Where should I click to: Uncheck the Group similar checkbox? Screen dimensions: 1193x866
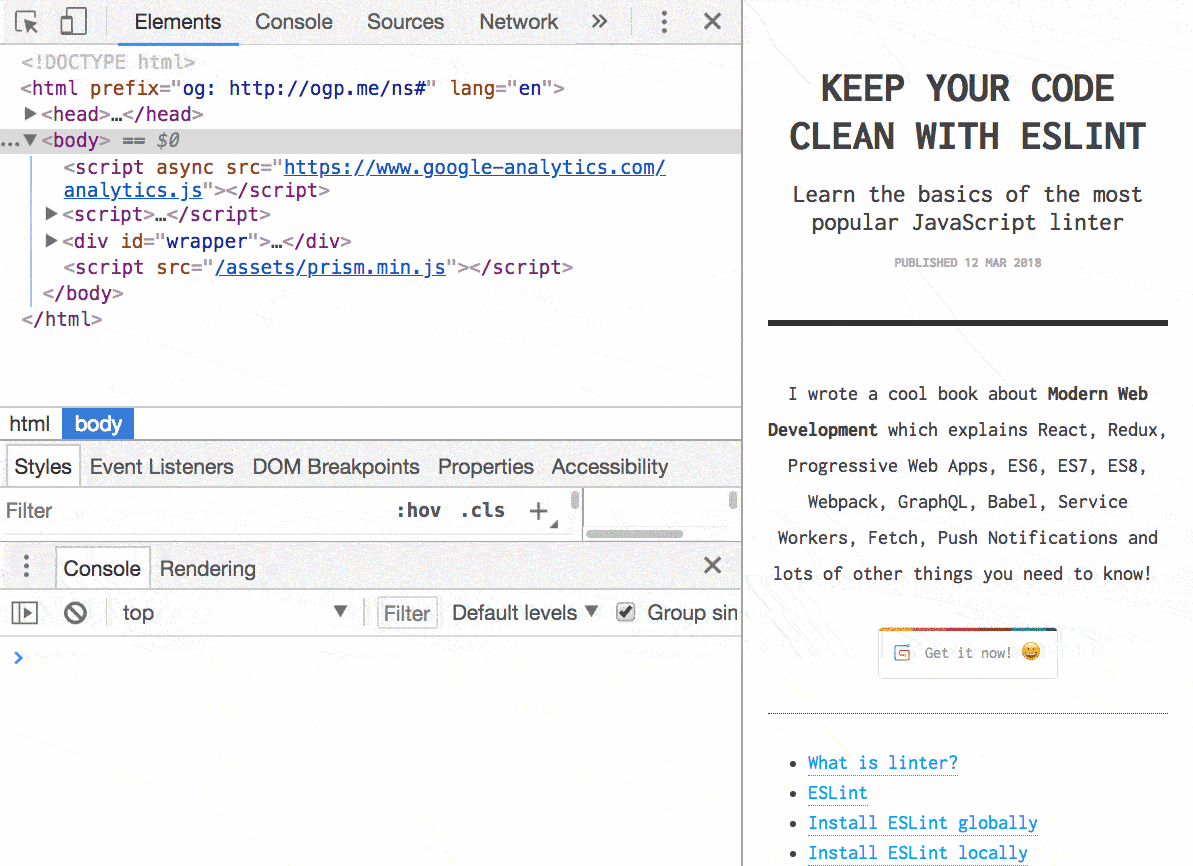click(625, 611)
